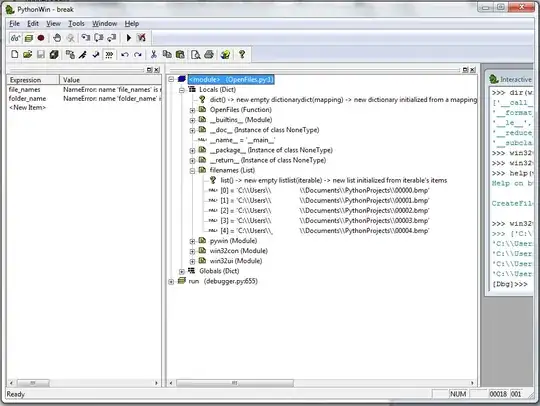This screenshot has height=406, width=540.
Task: Click the Print printer icon
Action: pyautogui.click(x=209, y=54)
